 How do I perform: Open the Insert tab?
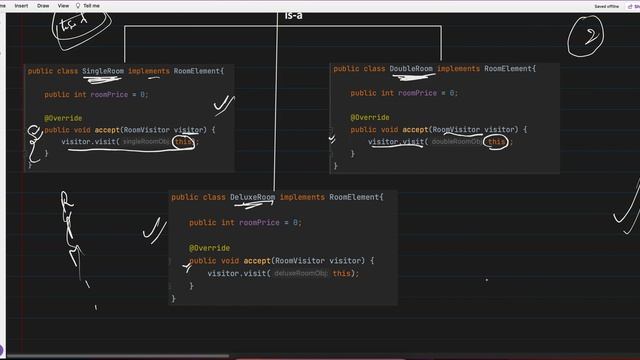pos(21,6)
